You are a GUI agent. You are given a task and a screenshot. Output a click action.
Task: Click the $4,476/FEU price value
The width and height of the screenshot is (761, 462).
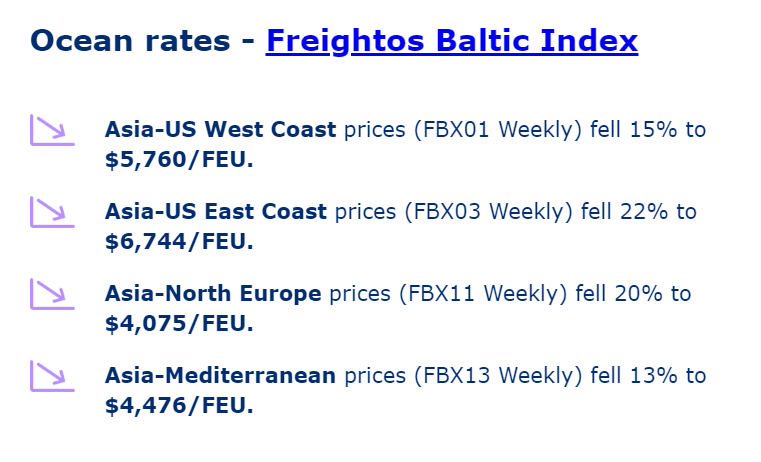(x=179, y=406)
